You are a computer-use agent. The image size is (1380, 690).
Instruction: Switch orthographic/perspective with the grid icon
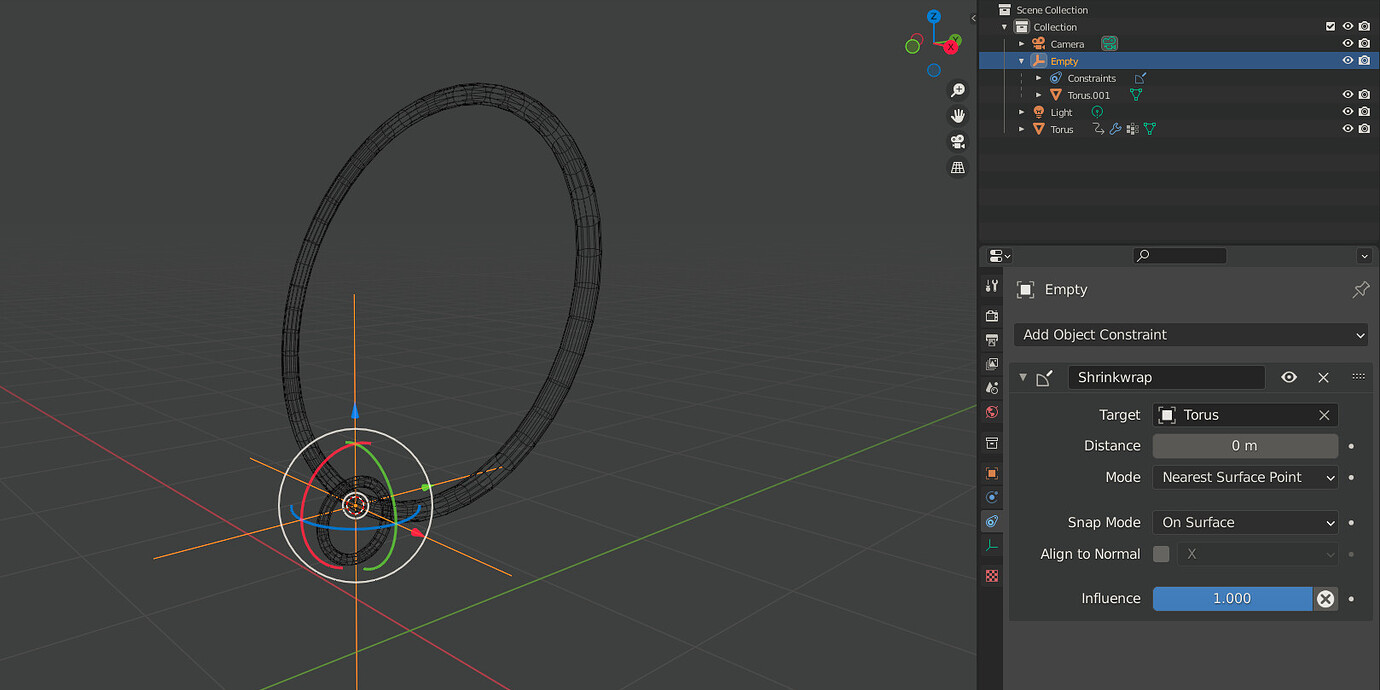958,168
